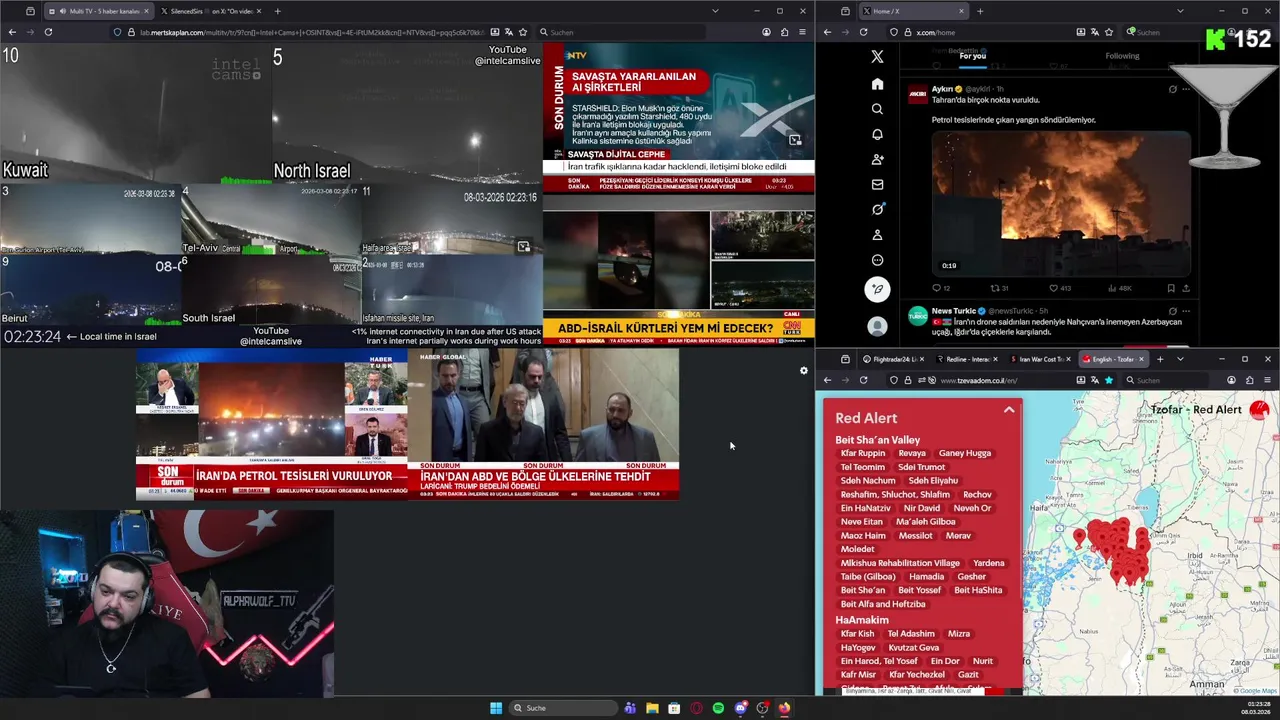The height and width of the screenshot is (720, 1280).
Task: Open X Explore search icon in sidebar
Action: pos(877,109)
